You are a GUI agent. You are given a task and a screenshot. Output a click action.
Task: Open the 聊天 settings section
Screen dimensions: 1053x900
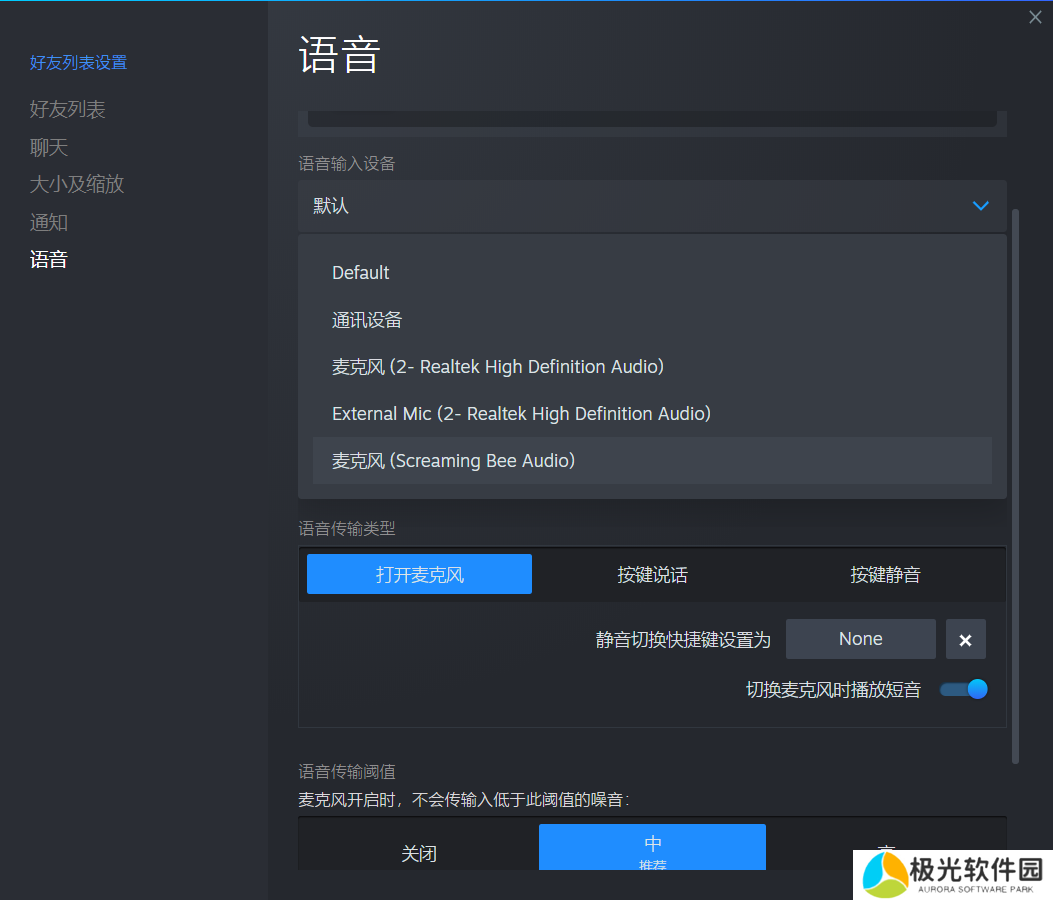pyautogui.click(x=48, y=147)
